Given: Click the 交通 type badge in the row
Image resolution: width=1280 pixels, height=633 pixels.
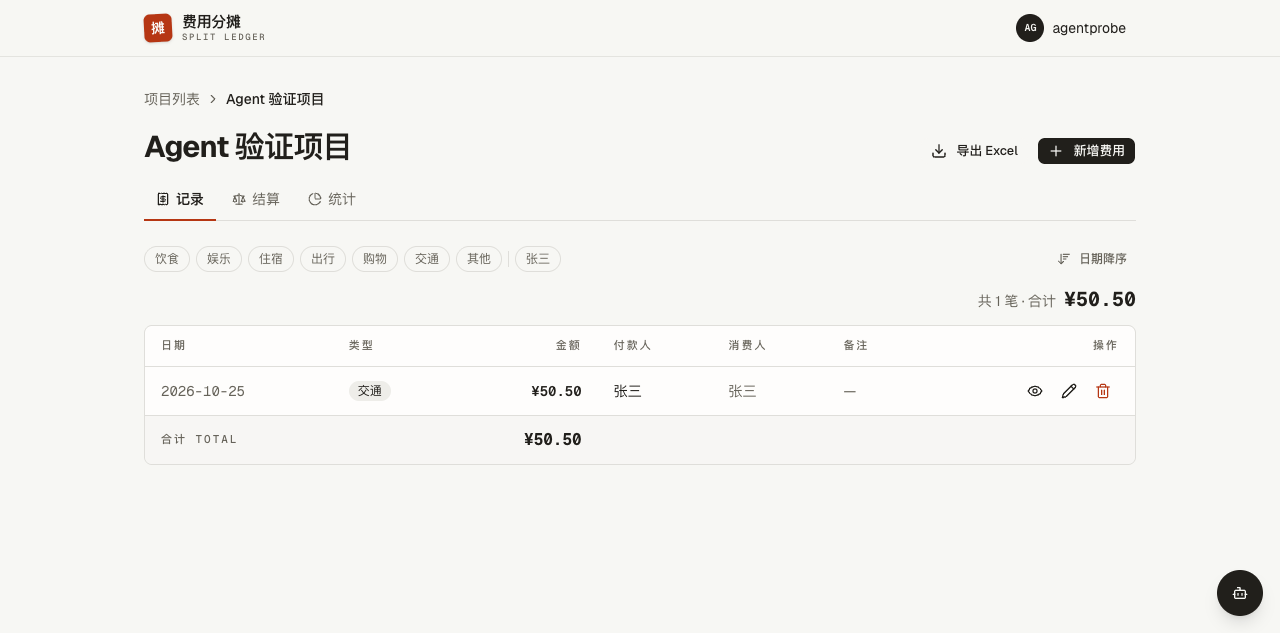Looking at the screenshot, I should [370, 391].
